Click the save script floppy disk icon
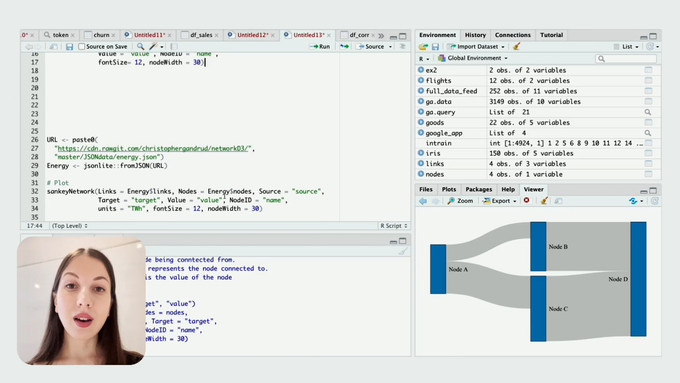Screen dimensions: 680x383 [x=69, y=46]
